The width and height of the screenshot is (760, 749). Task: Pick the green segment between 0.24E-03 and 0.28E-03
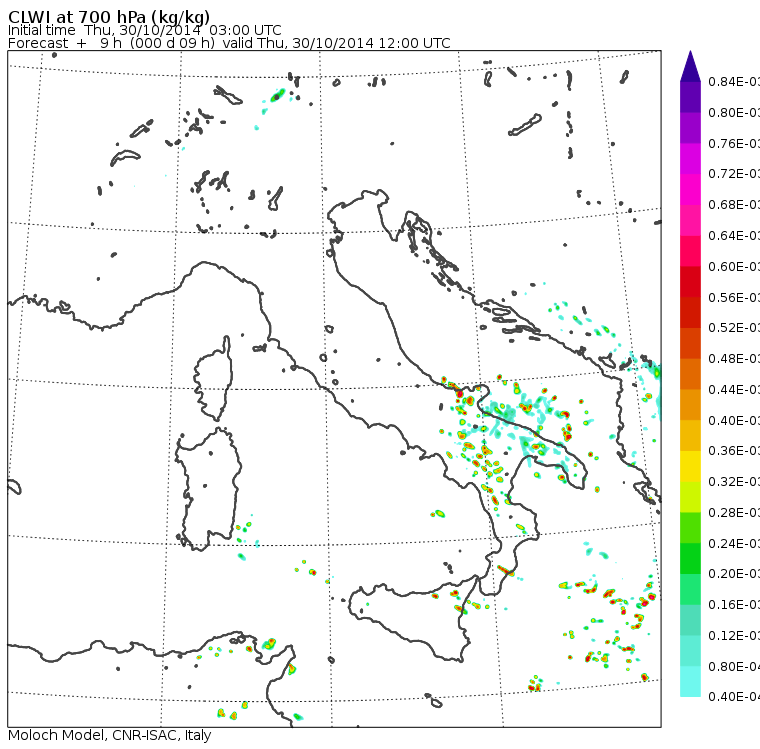(690, 527)
